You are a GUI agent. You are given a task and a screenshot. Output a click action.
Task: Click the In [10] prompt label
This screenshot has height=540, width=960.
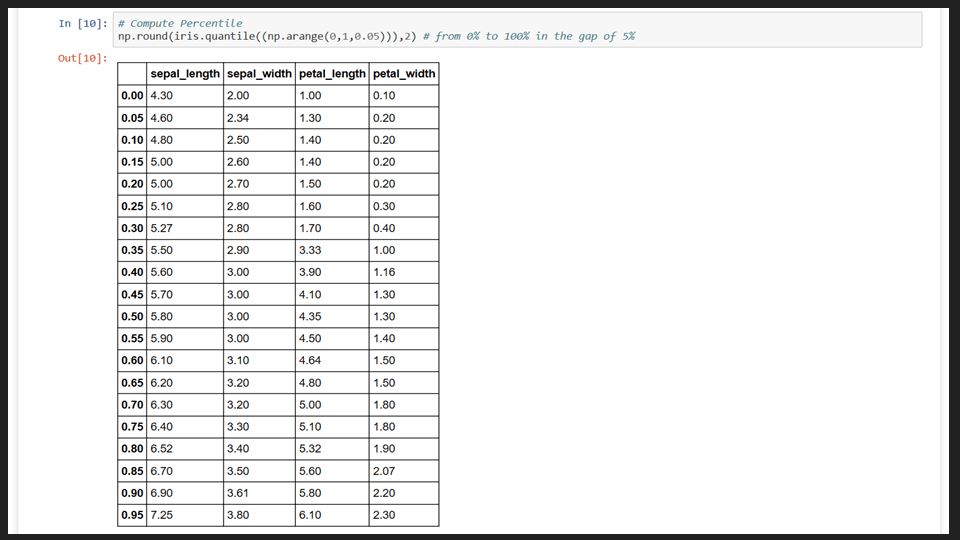coord(83,23)
